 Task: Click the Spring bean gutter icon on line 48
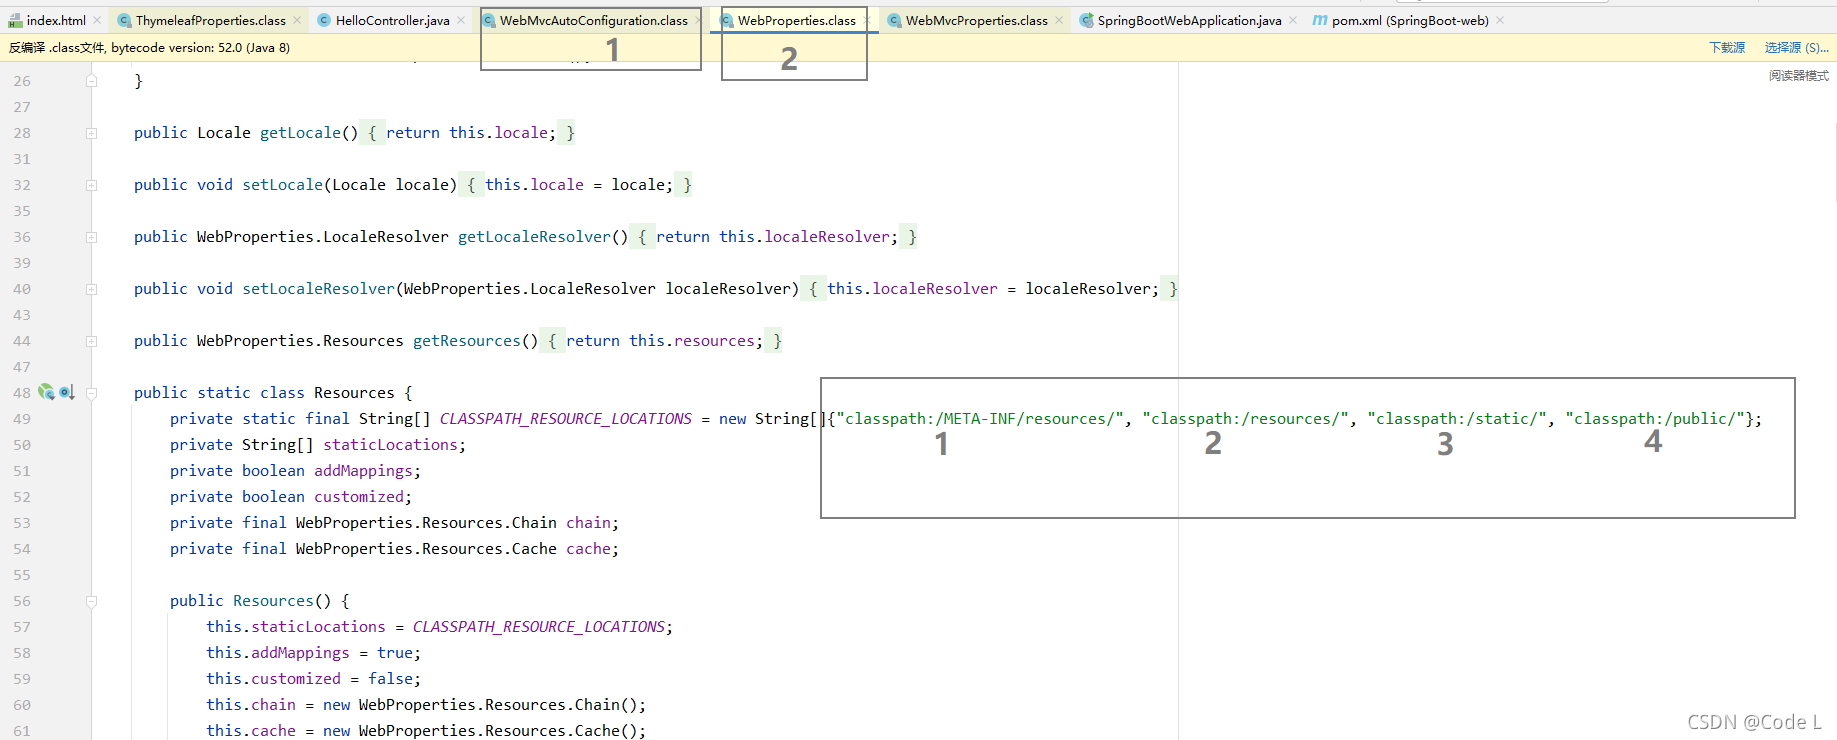coord(46,392)
